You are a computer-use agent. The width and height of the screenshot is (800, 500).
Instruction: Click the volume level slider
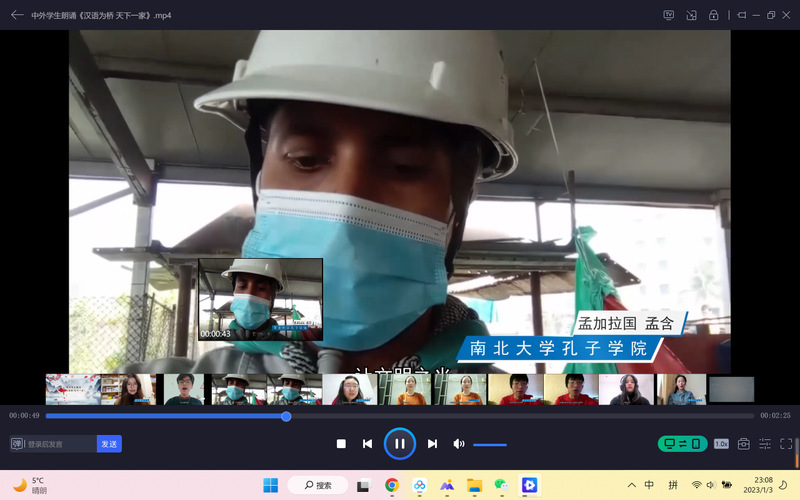(490, 444)
